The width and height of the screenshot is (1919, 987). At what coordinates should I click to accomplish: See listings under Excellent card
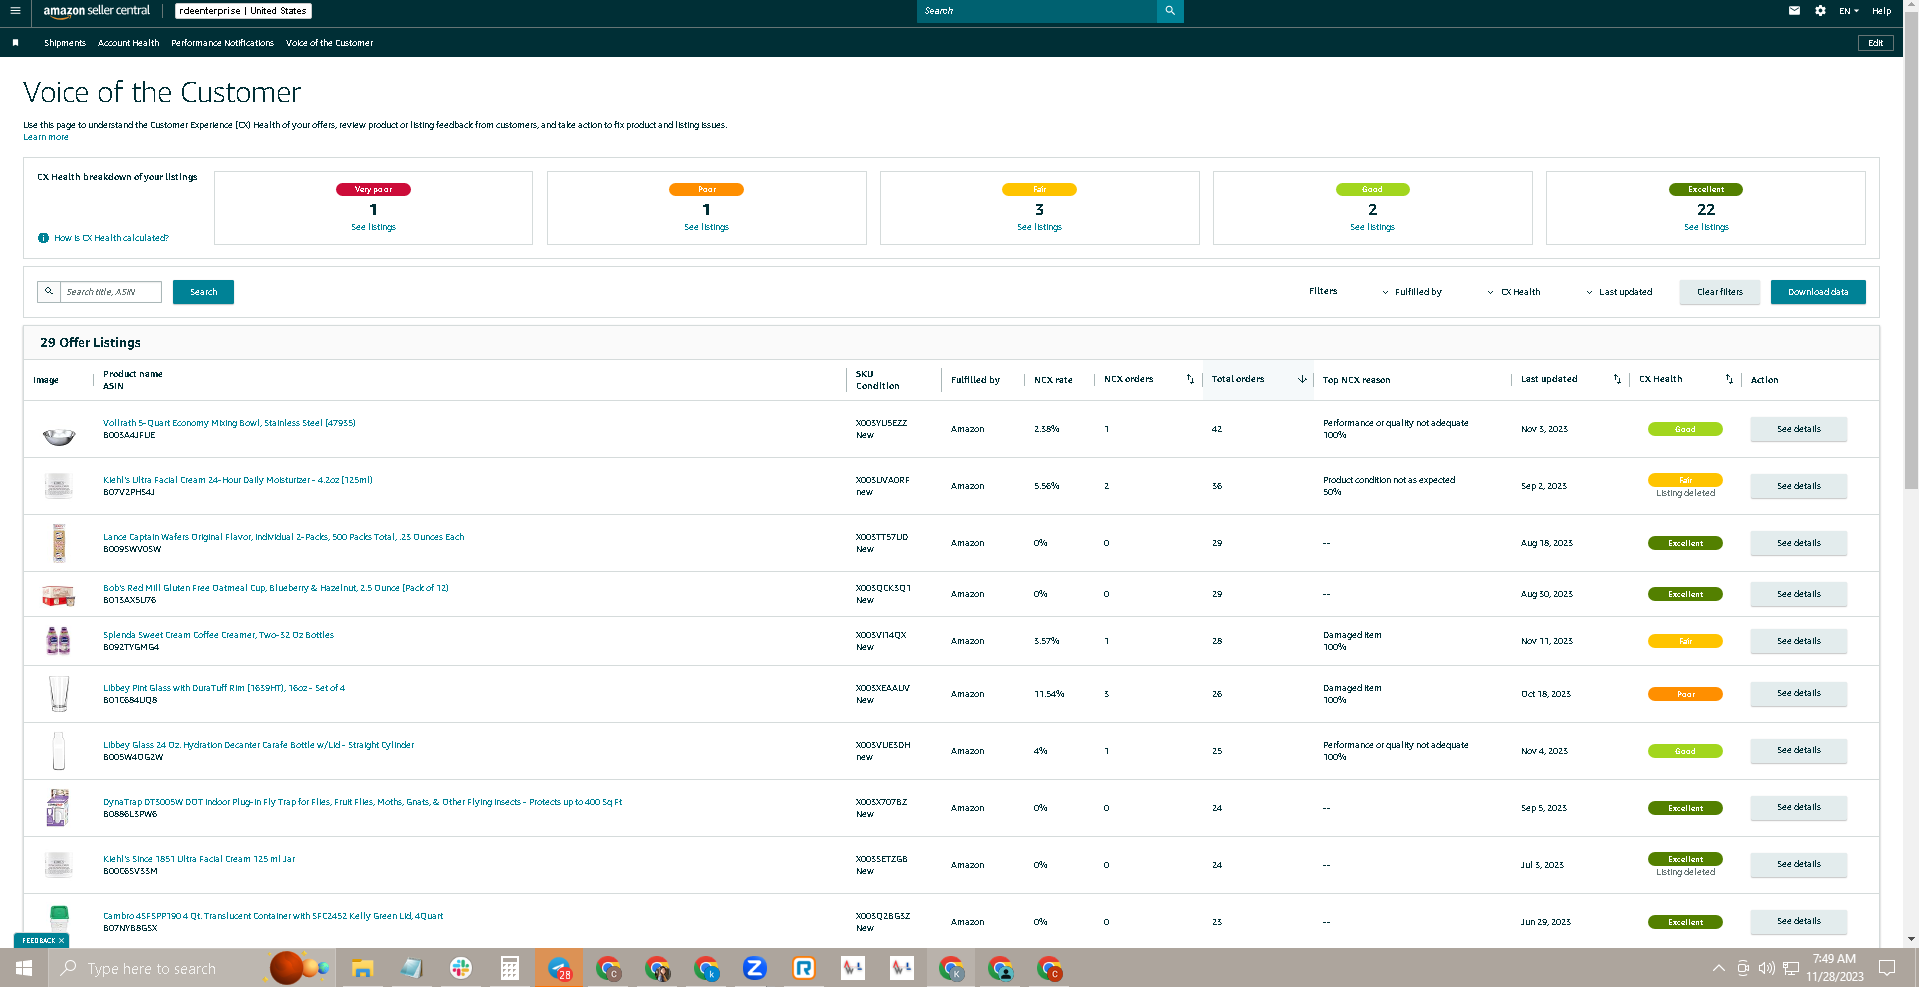click(1706, 227)
